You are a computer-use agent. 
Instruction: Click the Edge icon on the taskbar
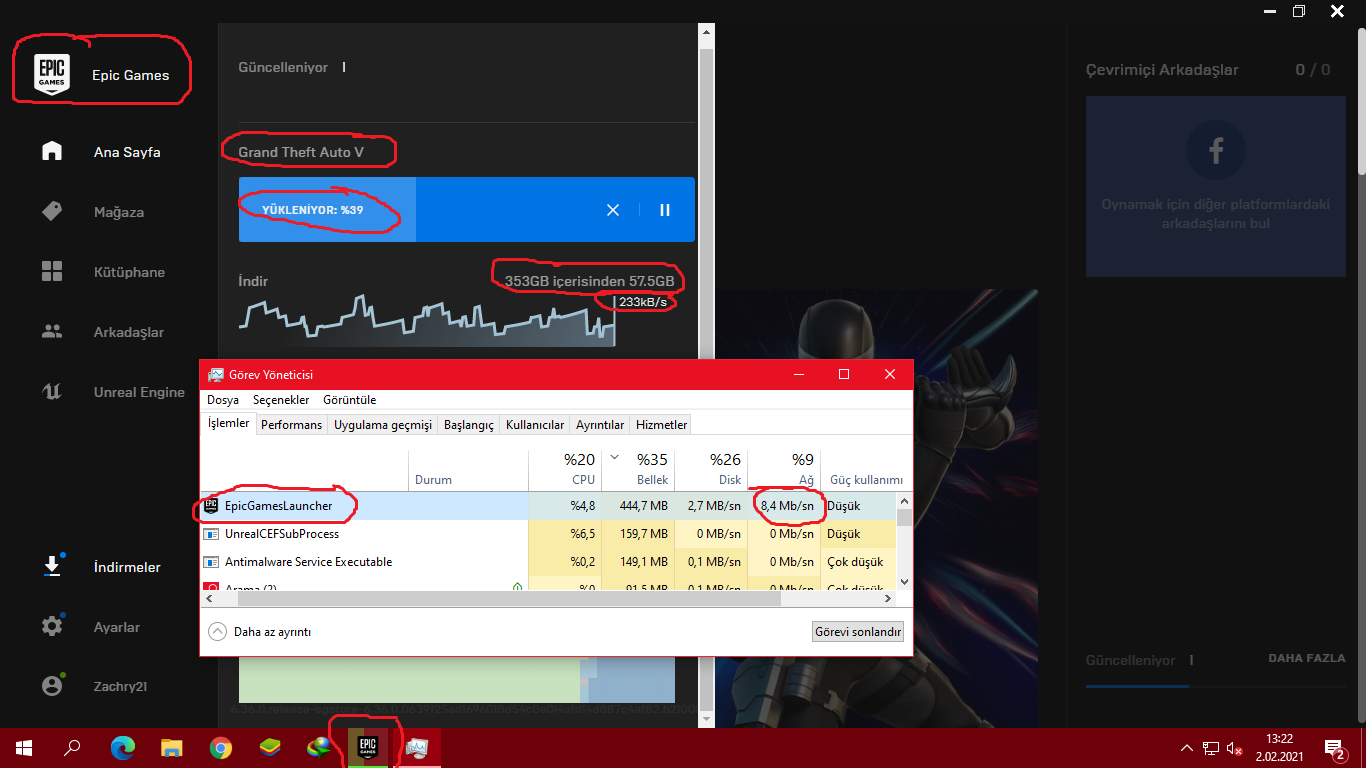123,748
